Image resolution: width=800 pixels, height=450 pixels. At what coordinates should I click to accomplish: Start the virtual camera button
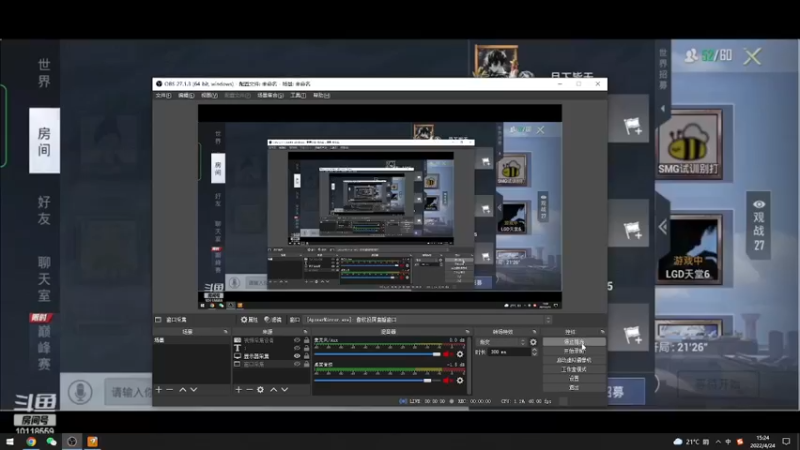pyautogui.click(x=574, y=360)
